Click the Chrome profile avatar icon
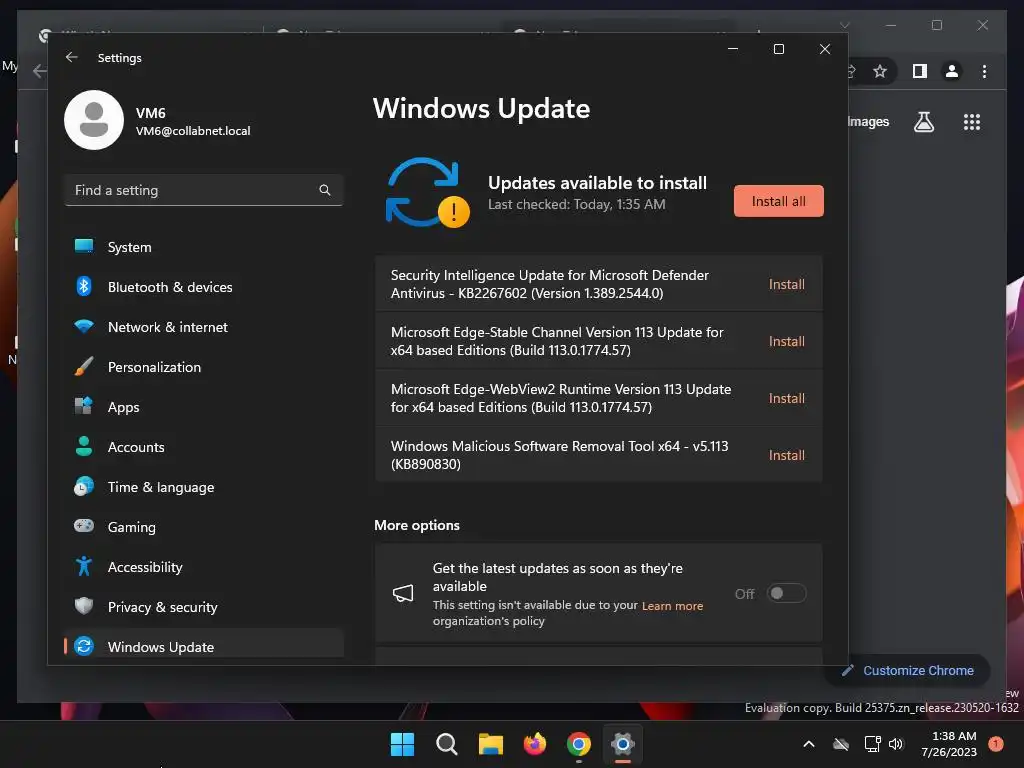 click(x=952, y=71)
